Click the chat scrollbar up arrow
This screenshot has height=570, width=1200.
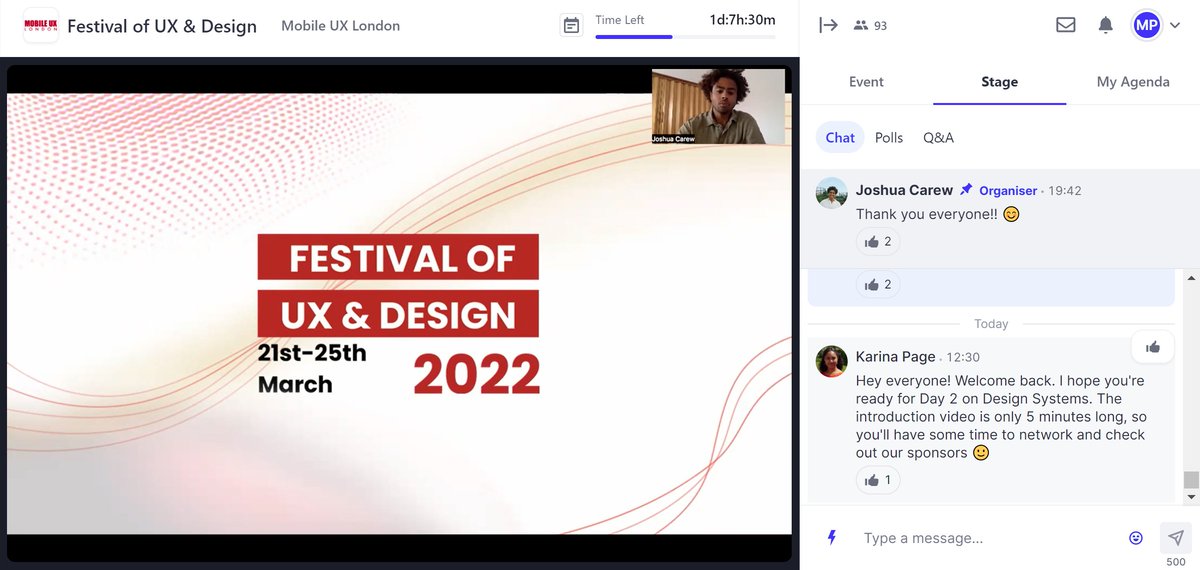tap(1191, 277)
